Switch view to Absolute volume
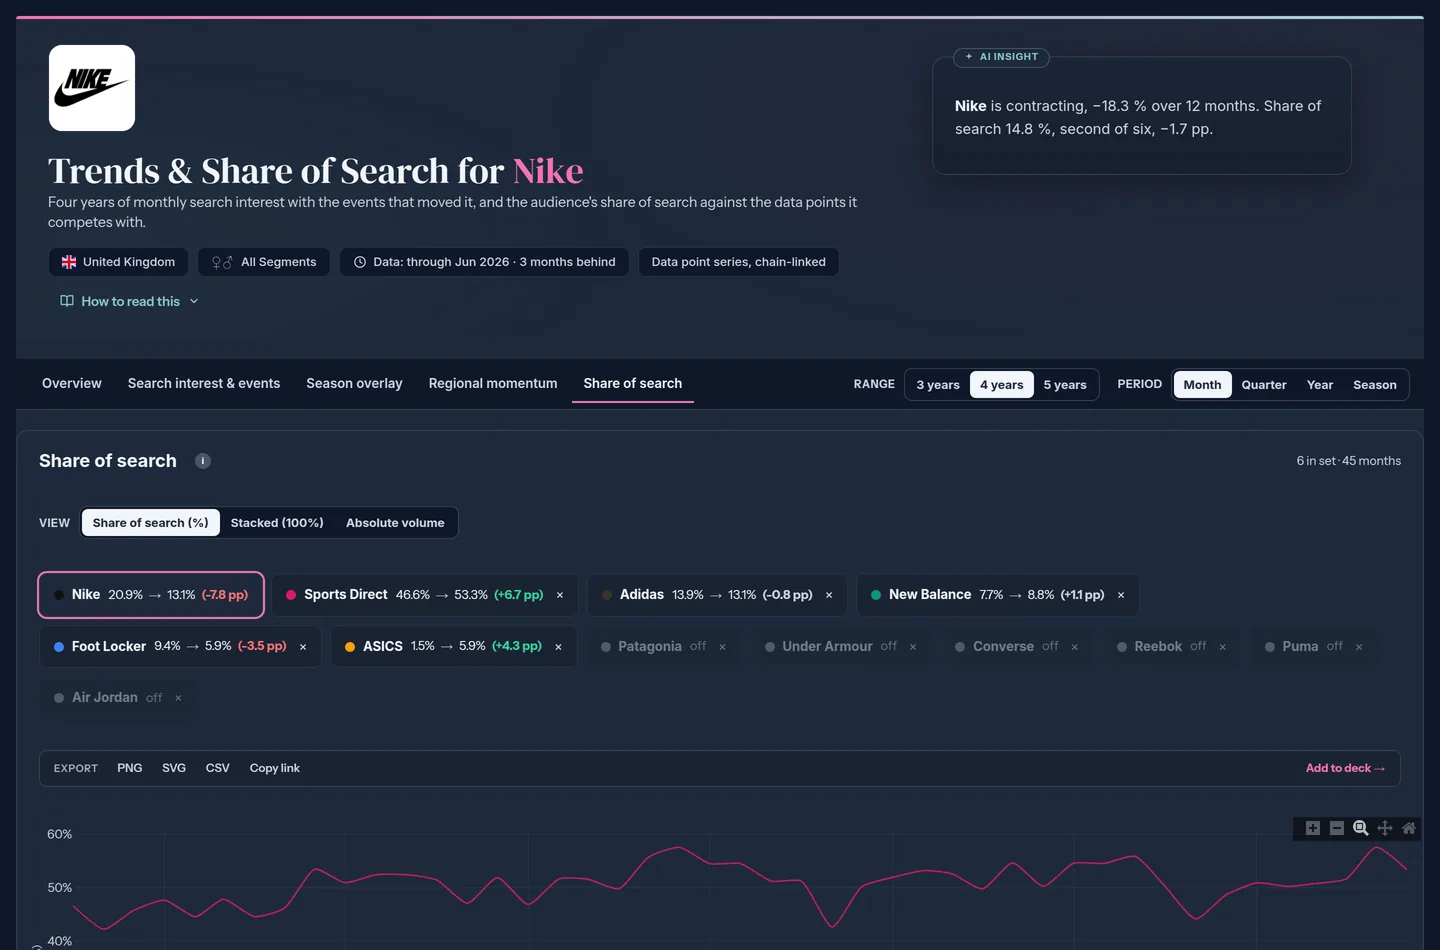The width and height of the screenshot is (1440, 950). click(x=395, y=523)
